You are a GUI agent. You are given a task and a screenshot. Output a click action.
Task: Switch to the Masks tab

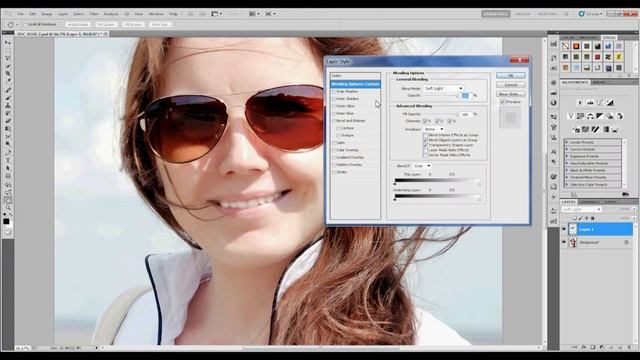[599, 82]
